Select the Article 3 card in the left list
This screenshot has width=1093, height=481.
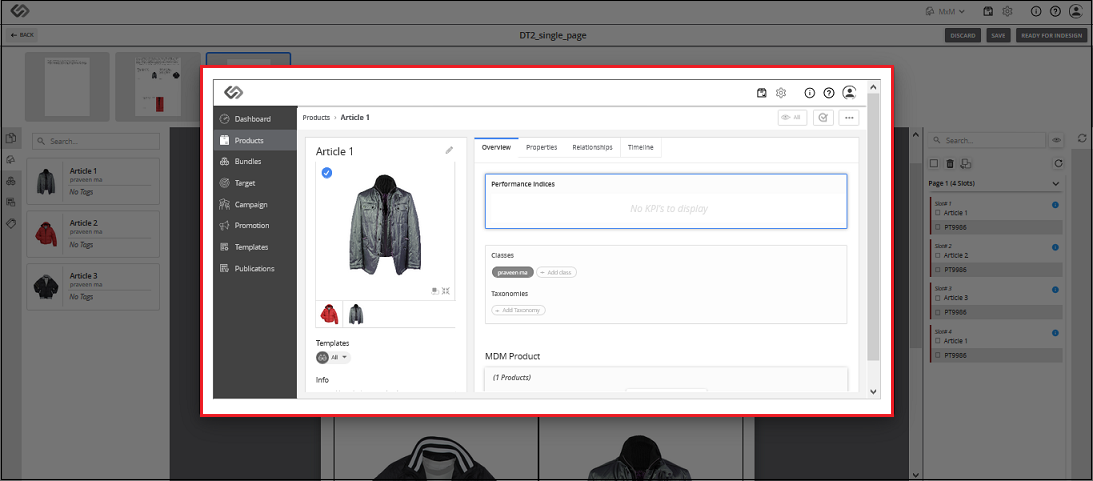(93, 287)
